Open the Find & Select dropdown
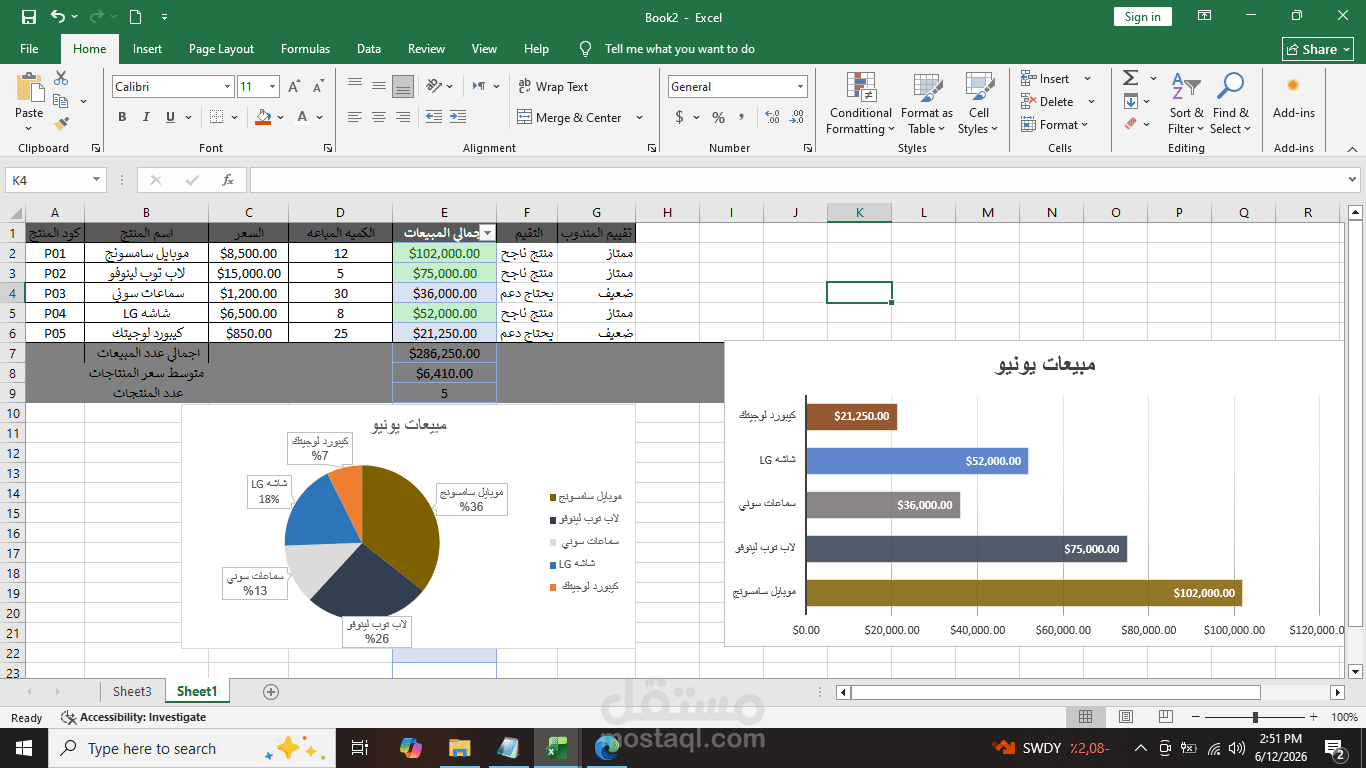The image size is (1366, 768). (x=1229, y=103)
